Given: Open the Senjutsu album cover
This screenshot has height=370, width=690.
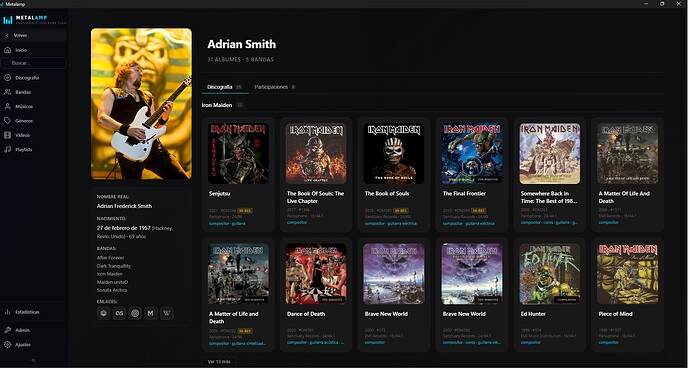Looking at the screenshot, I should [238, 153].
